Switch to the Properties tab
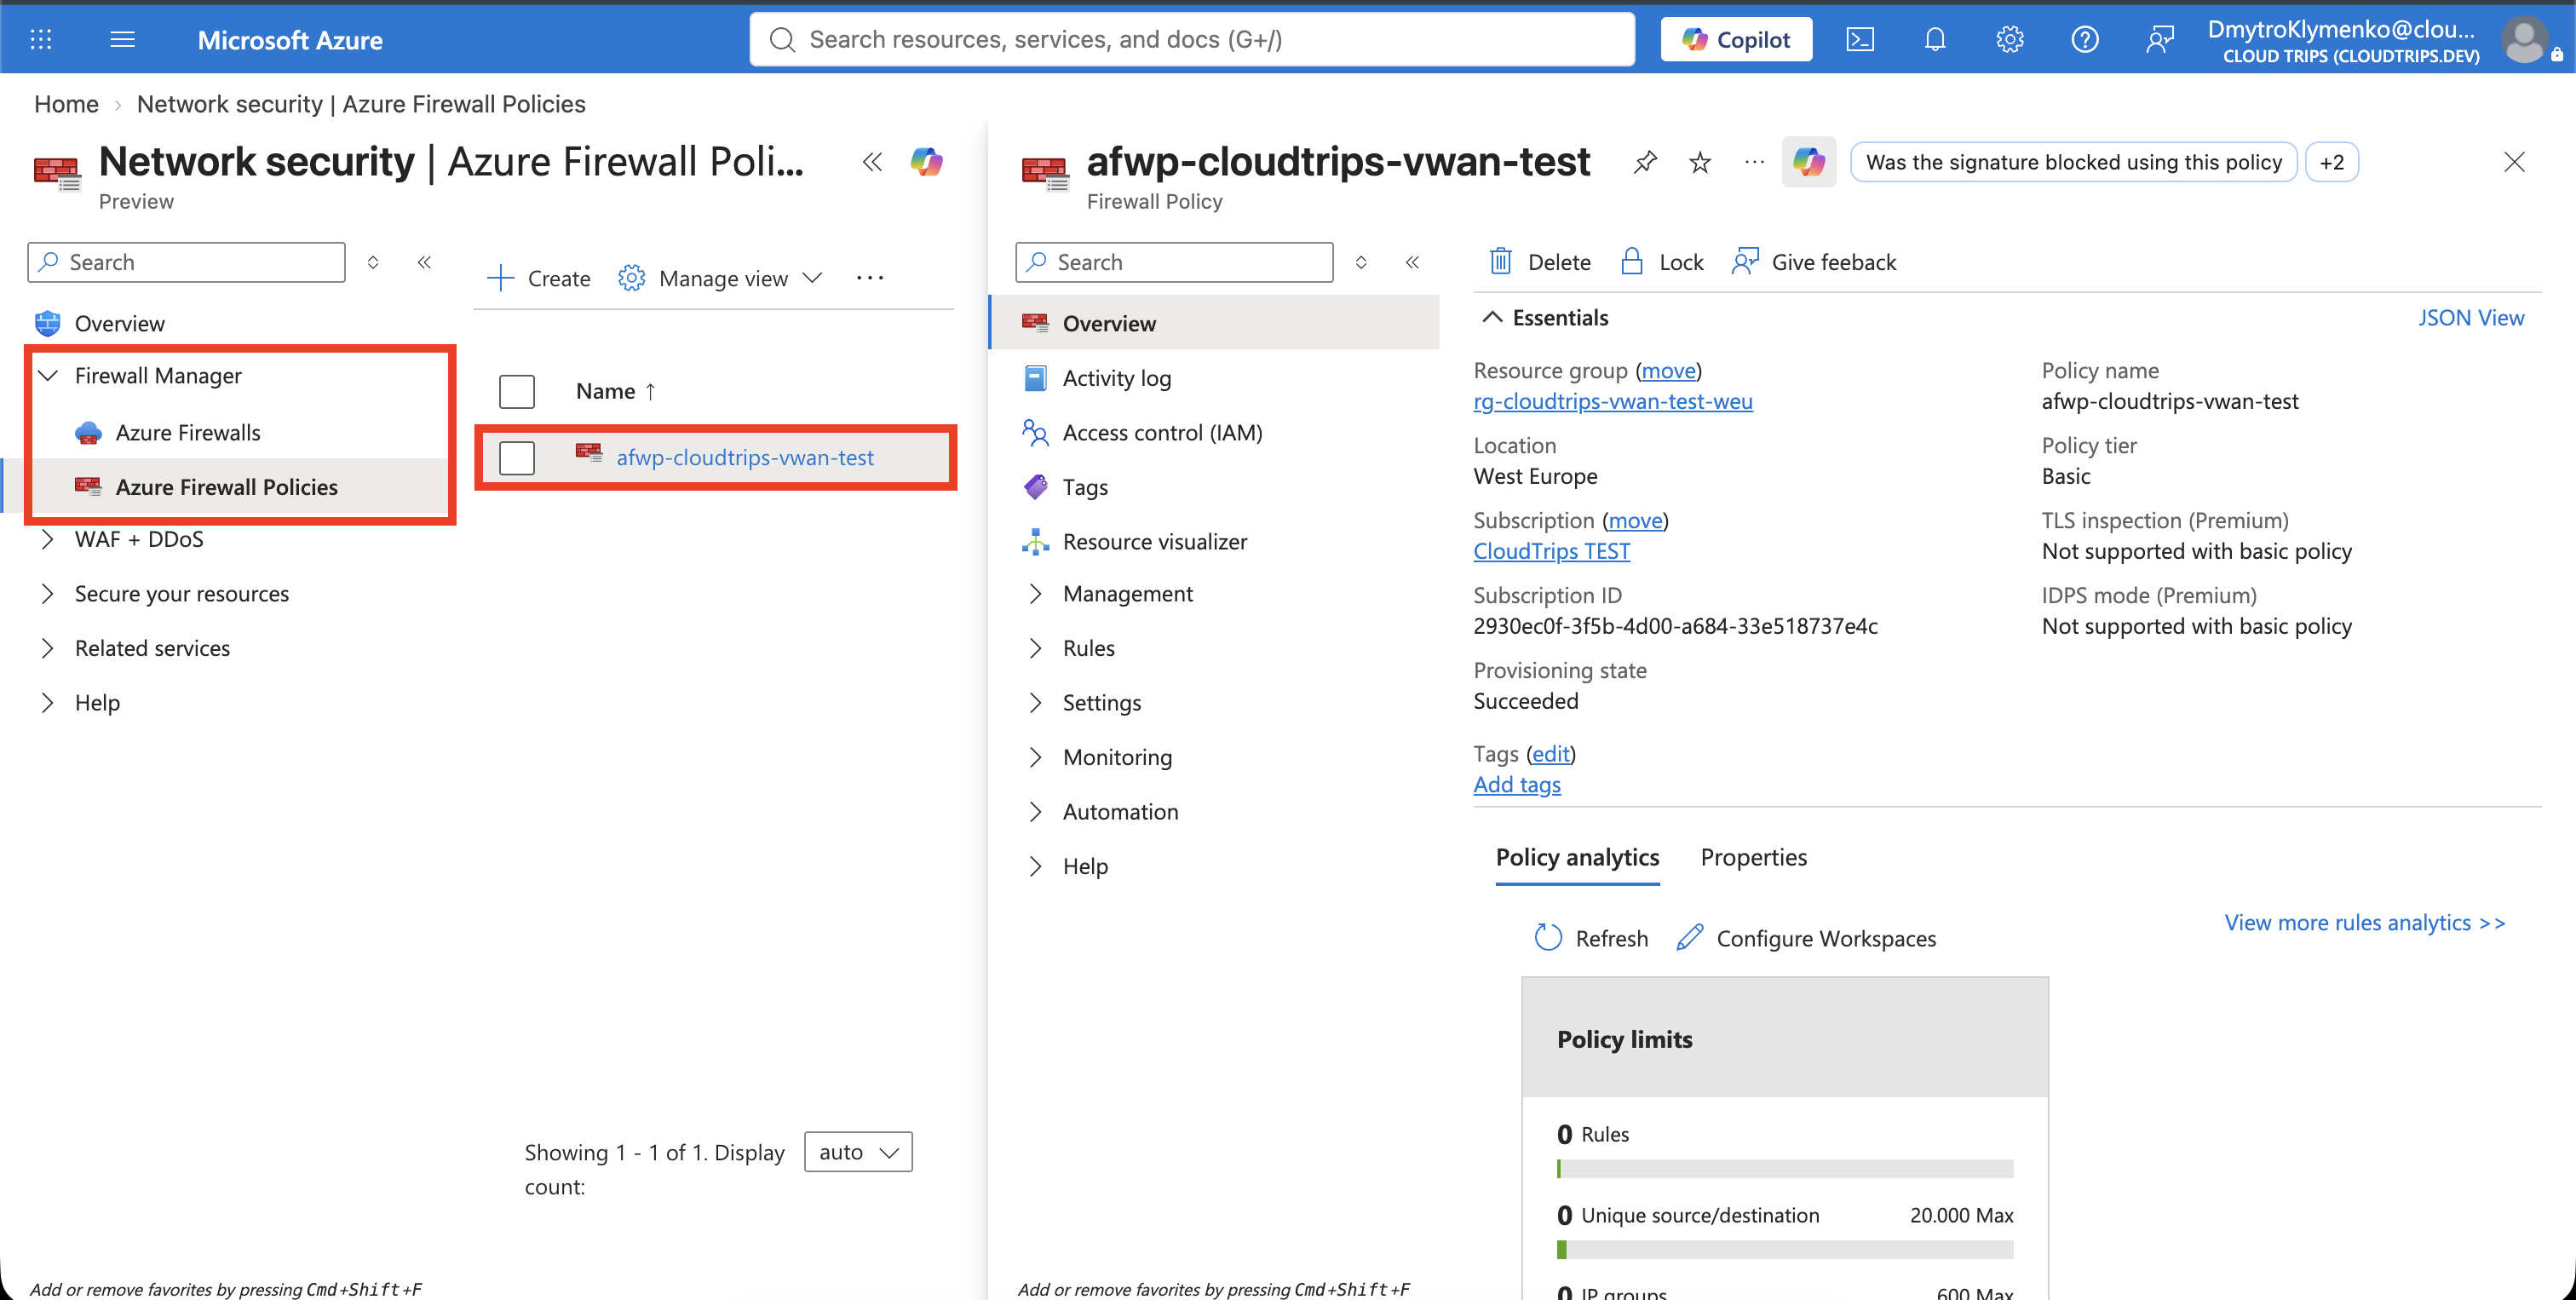The image size is (2576, 1300). point(1754,857)
